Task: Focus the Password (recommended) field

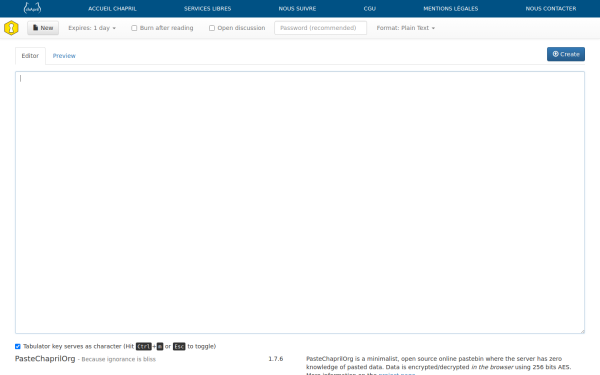Action: tap(320, 28)
